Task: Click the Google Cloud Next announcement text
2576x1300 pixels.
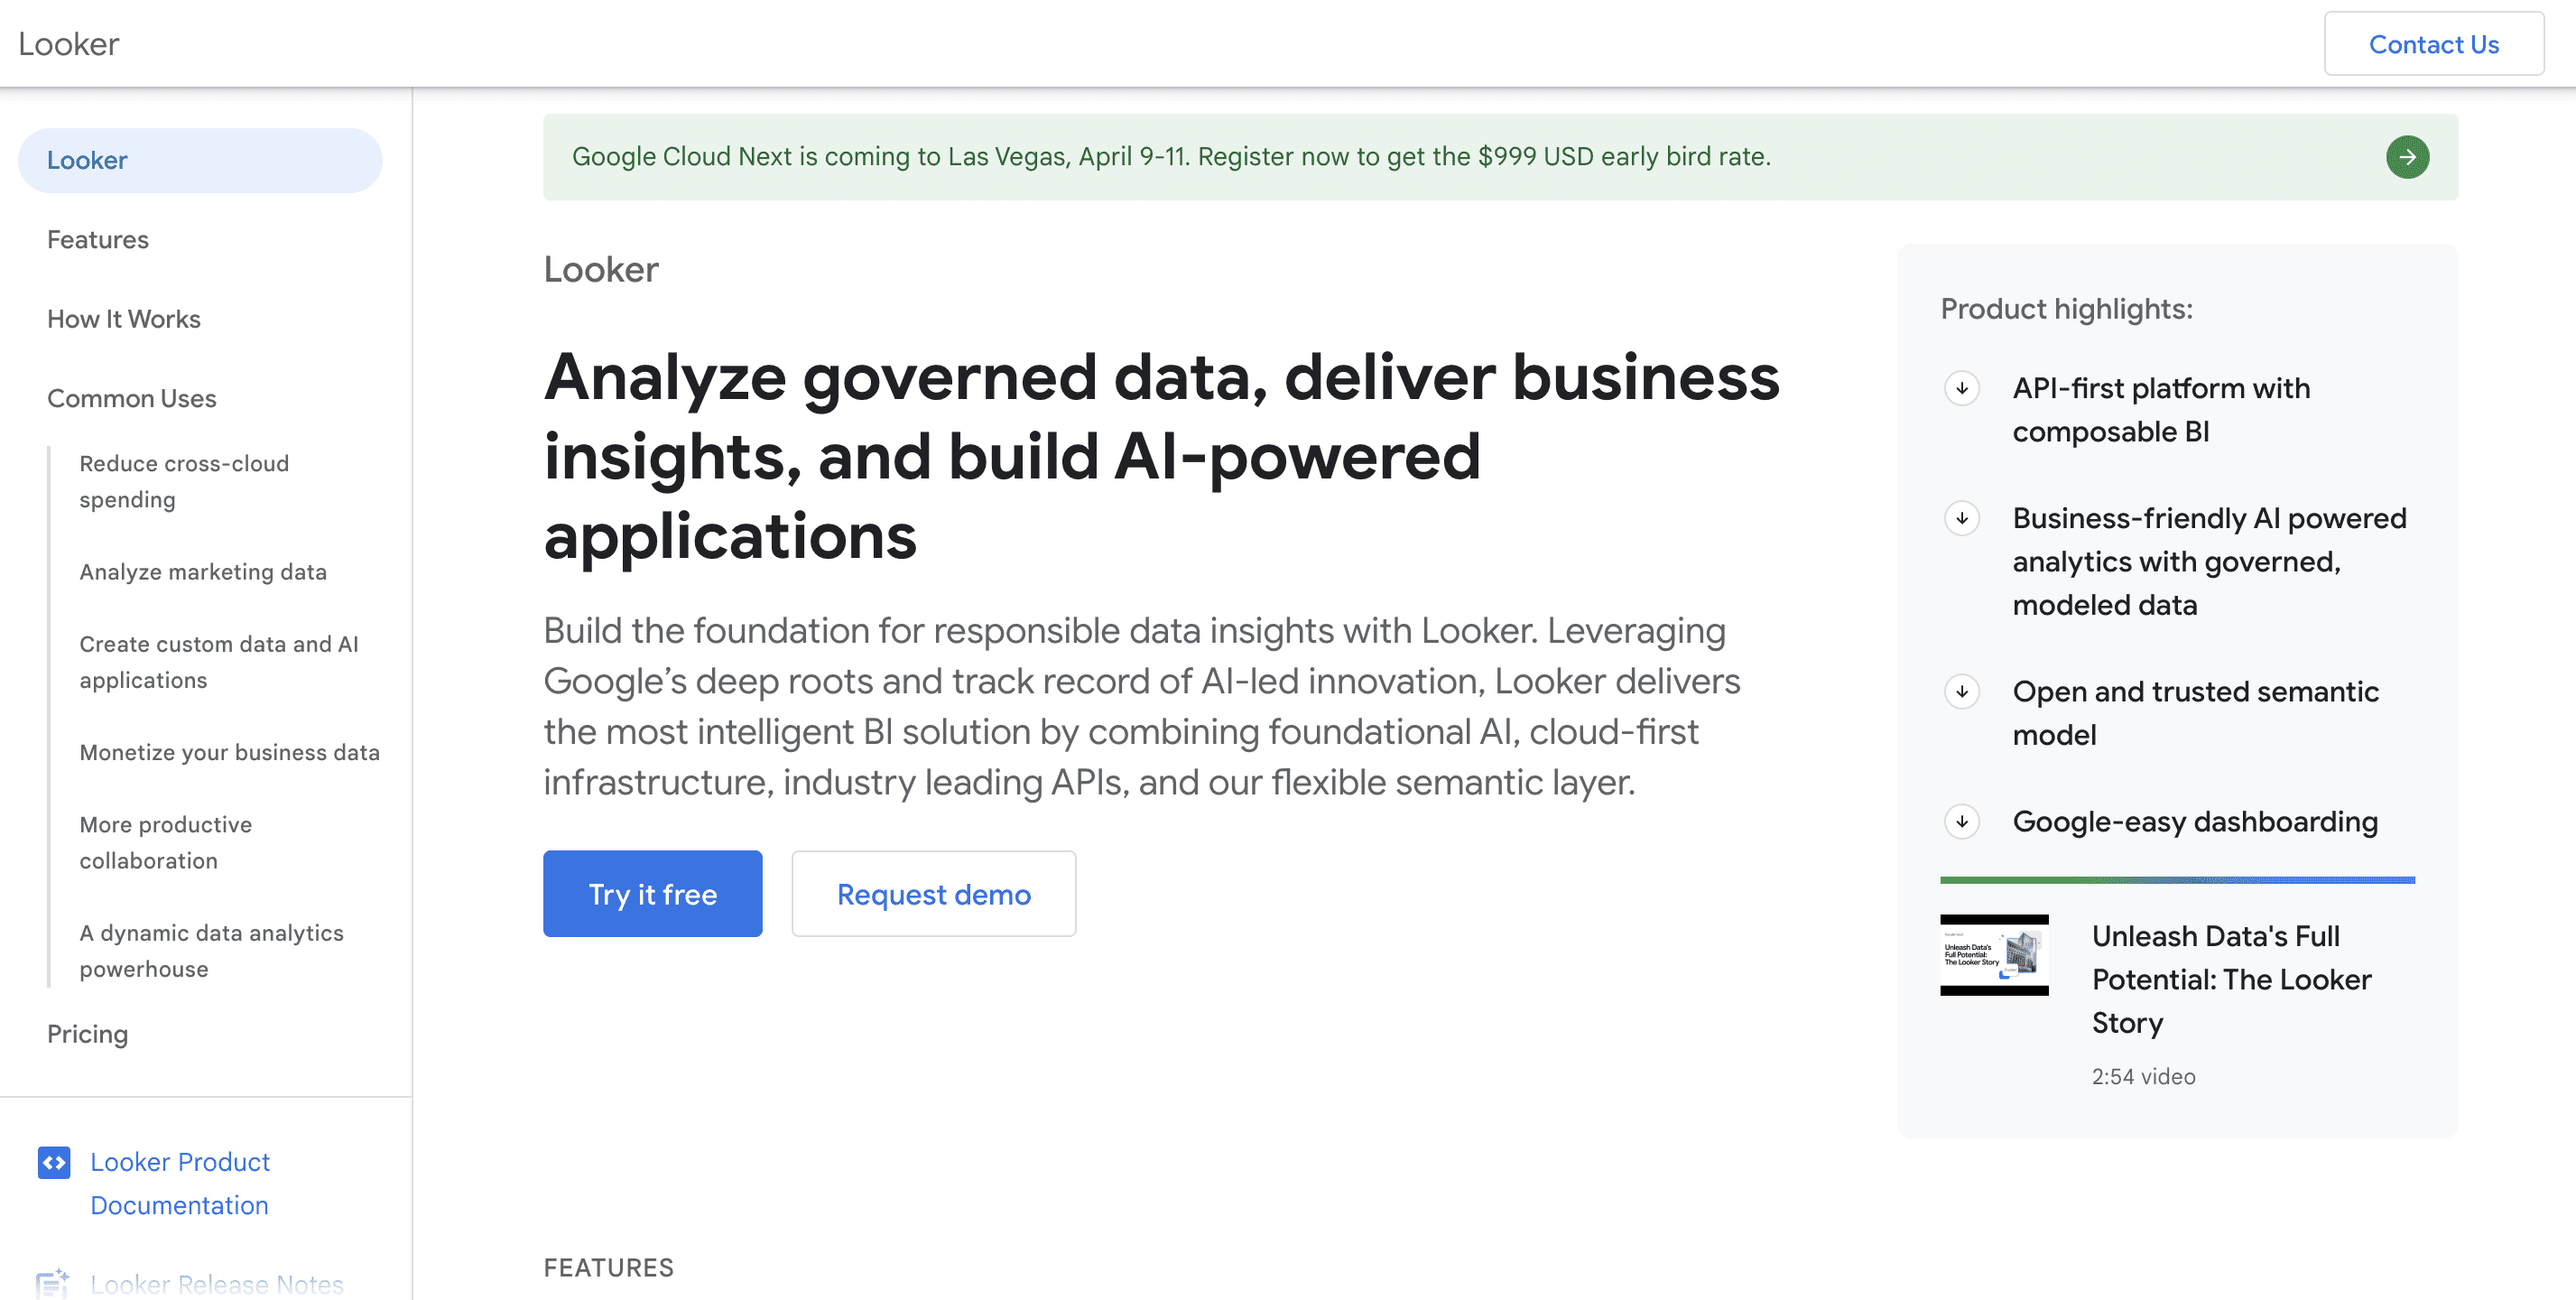Action: [1171, 157]
